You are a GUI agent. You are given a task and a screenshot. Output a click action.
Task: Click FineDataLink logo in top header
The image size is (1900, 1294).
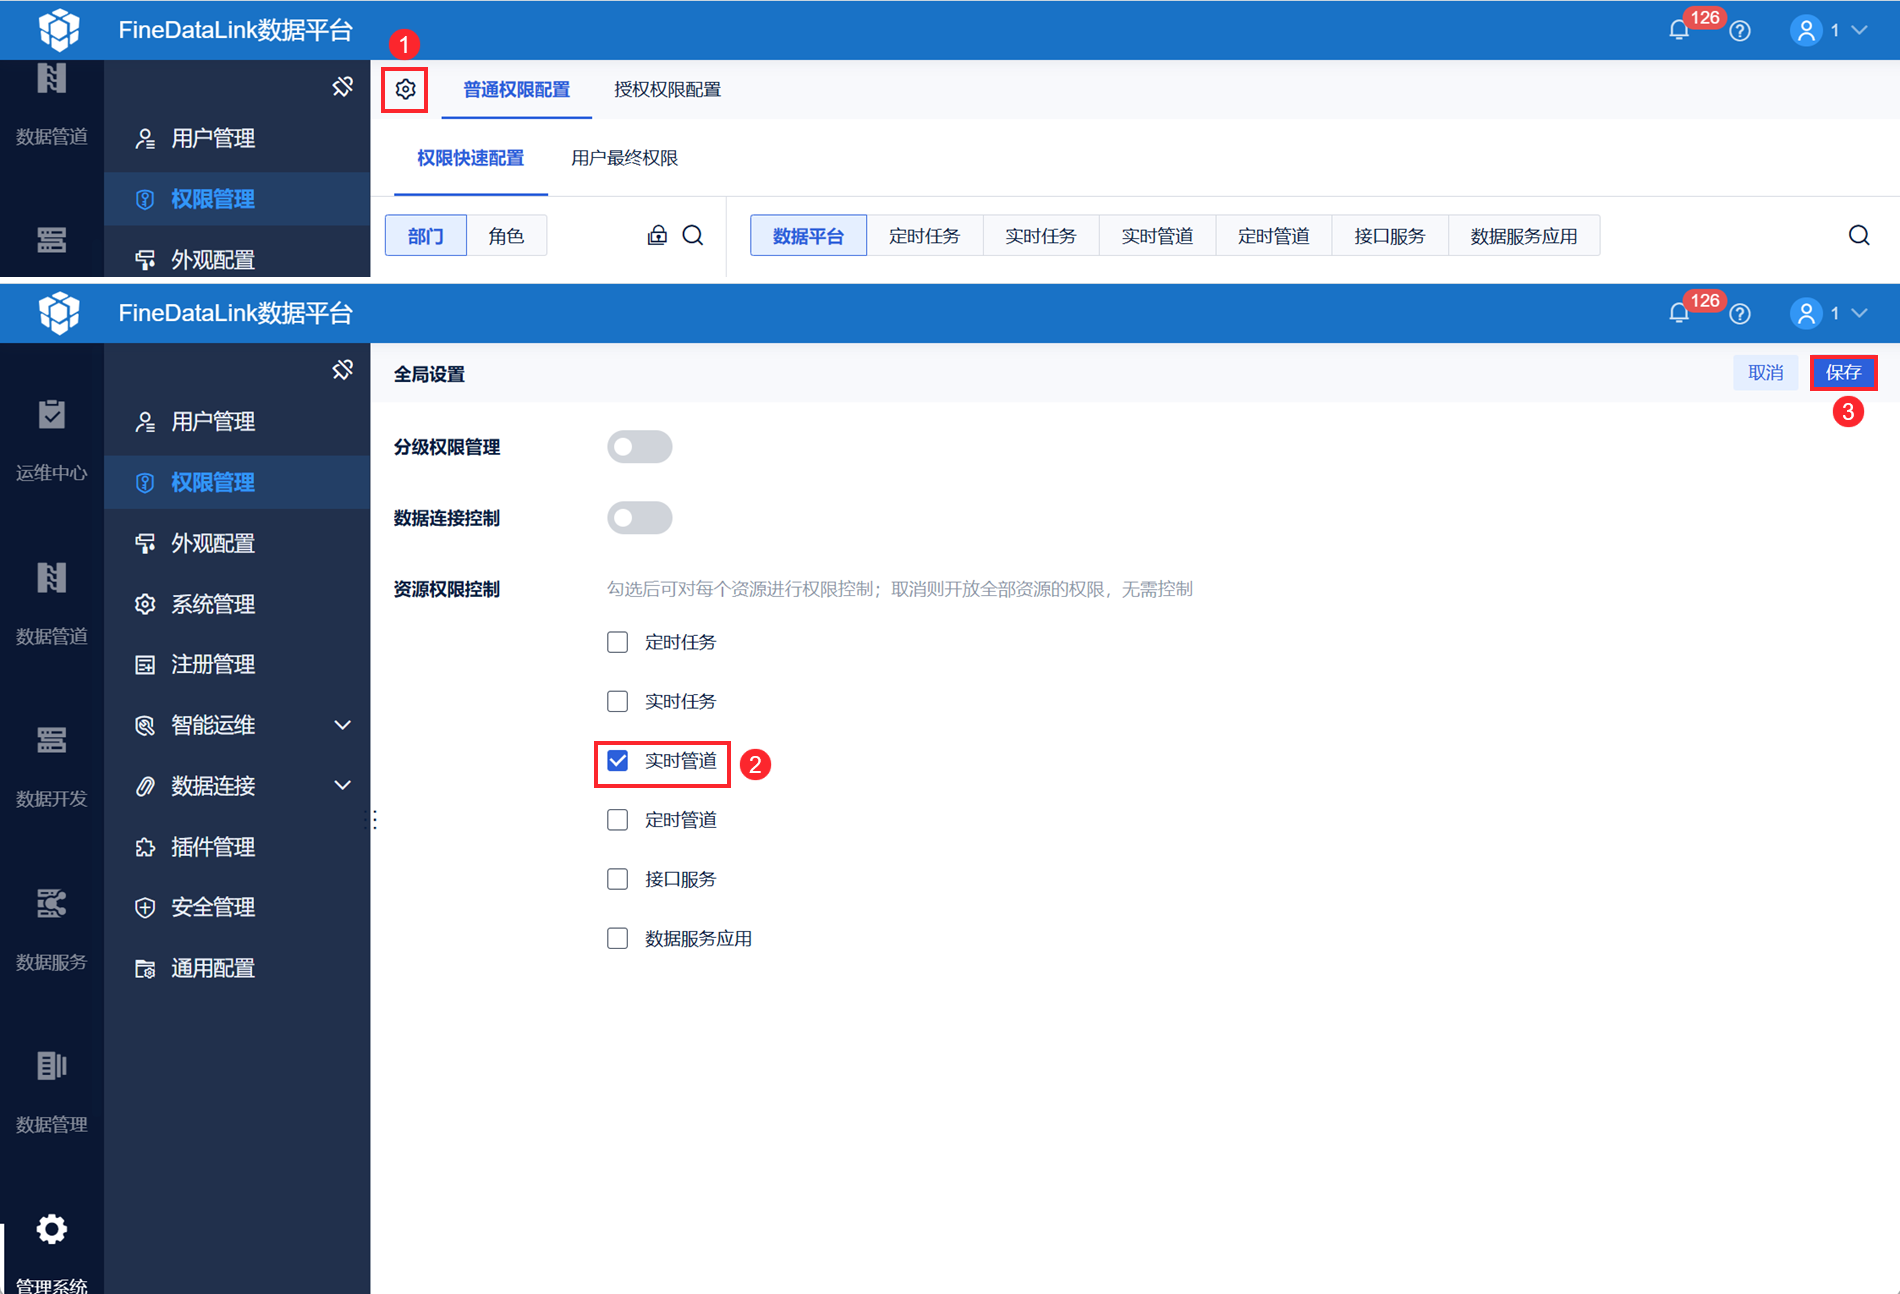(59, 30)
